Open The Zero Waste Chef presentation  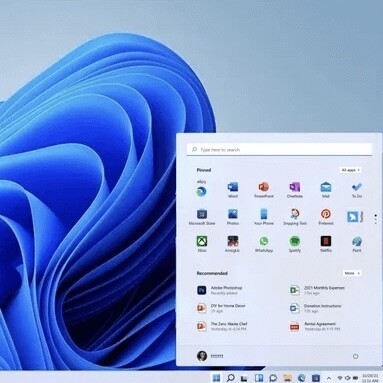pyautogui.click(x=222, y=326)
